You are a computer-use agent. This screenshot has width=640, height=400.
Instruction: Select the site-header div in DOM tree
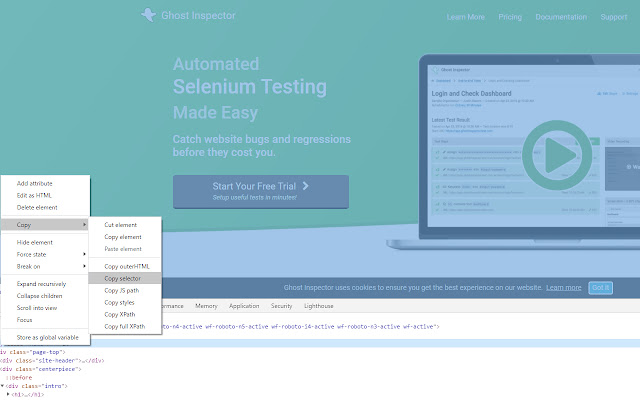[52, 360]
